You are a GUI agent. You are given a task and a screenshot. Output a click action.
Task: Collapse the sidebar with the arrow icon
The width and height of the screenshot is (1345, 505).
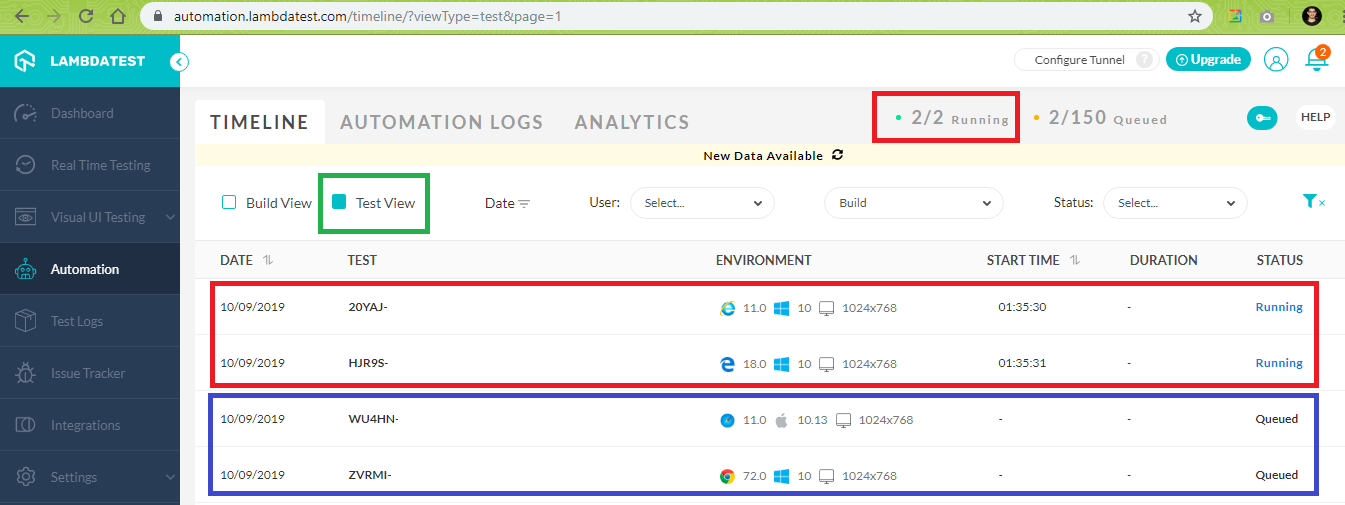point(179,62)
